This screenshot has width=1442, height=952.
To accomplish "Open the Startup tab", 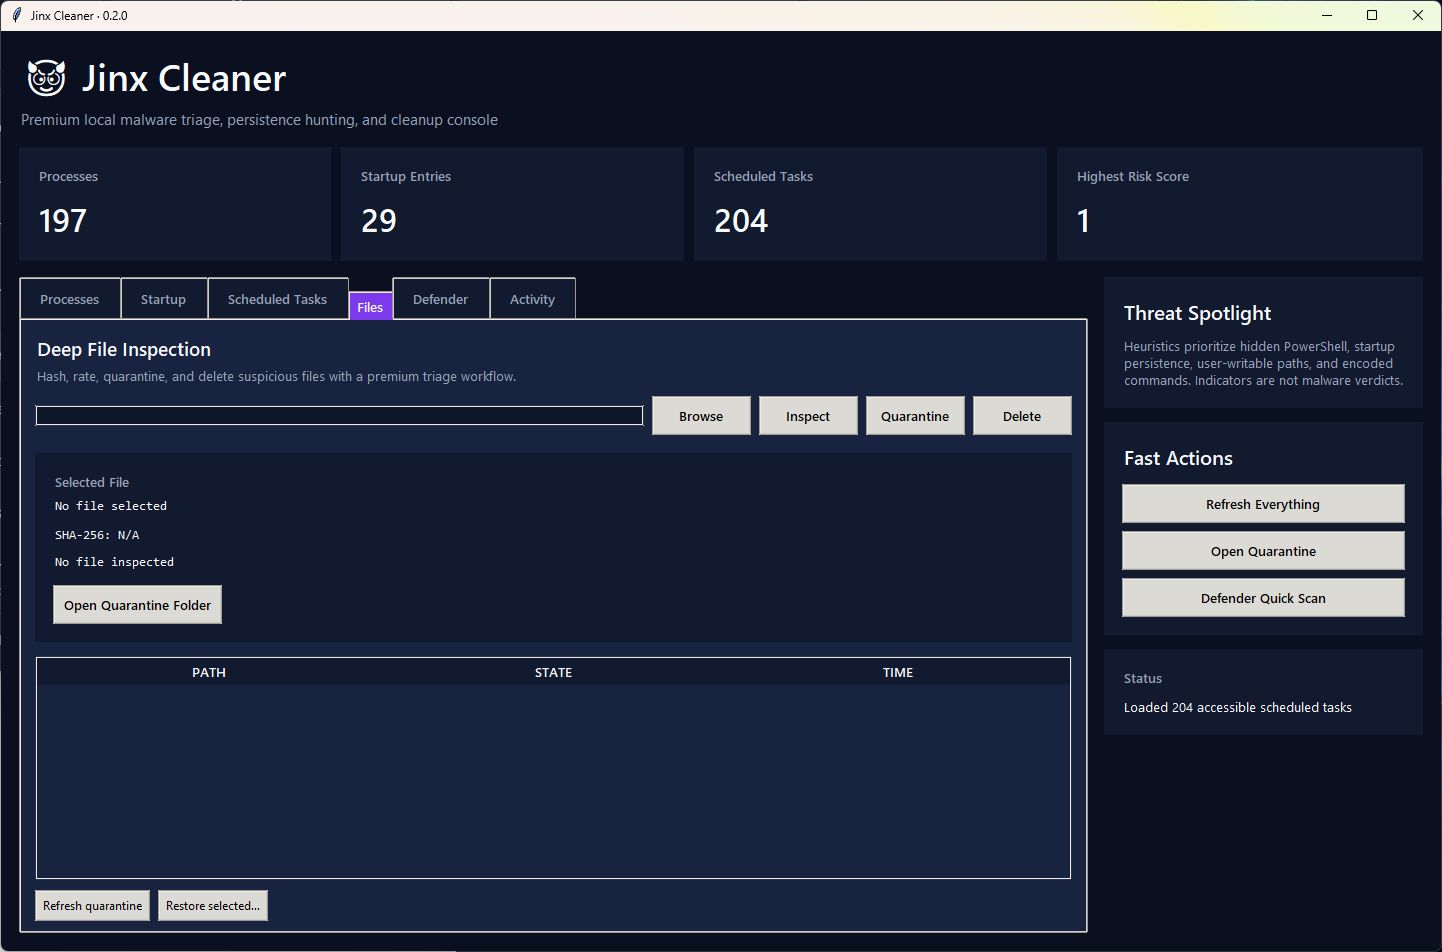I will (163, 299).
